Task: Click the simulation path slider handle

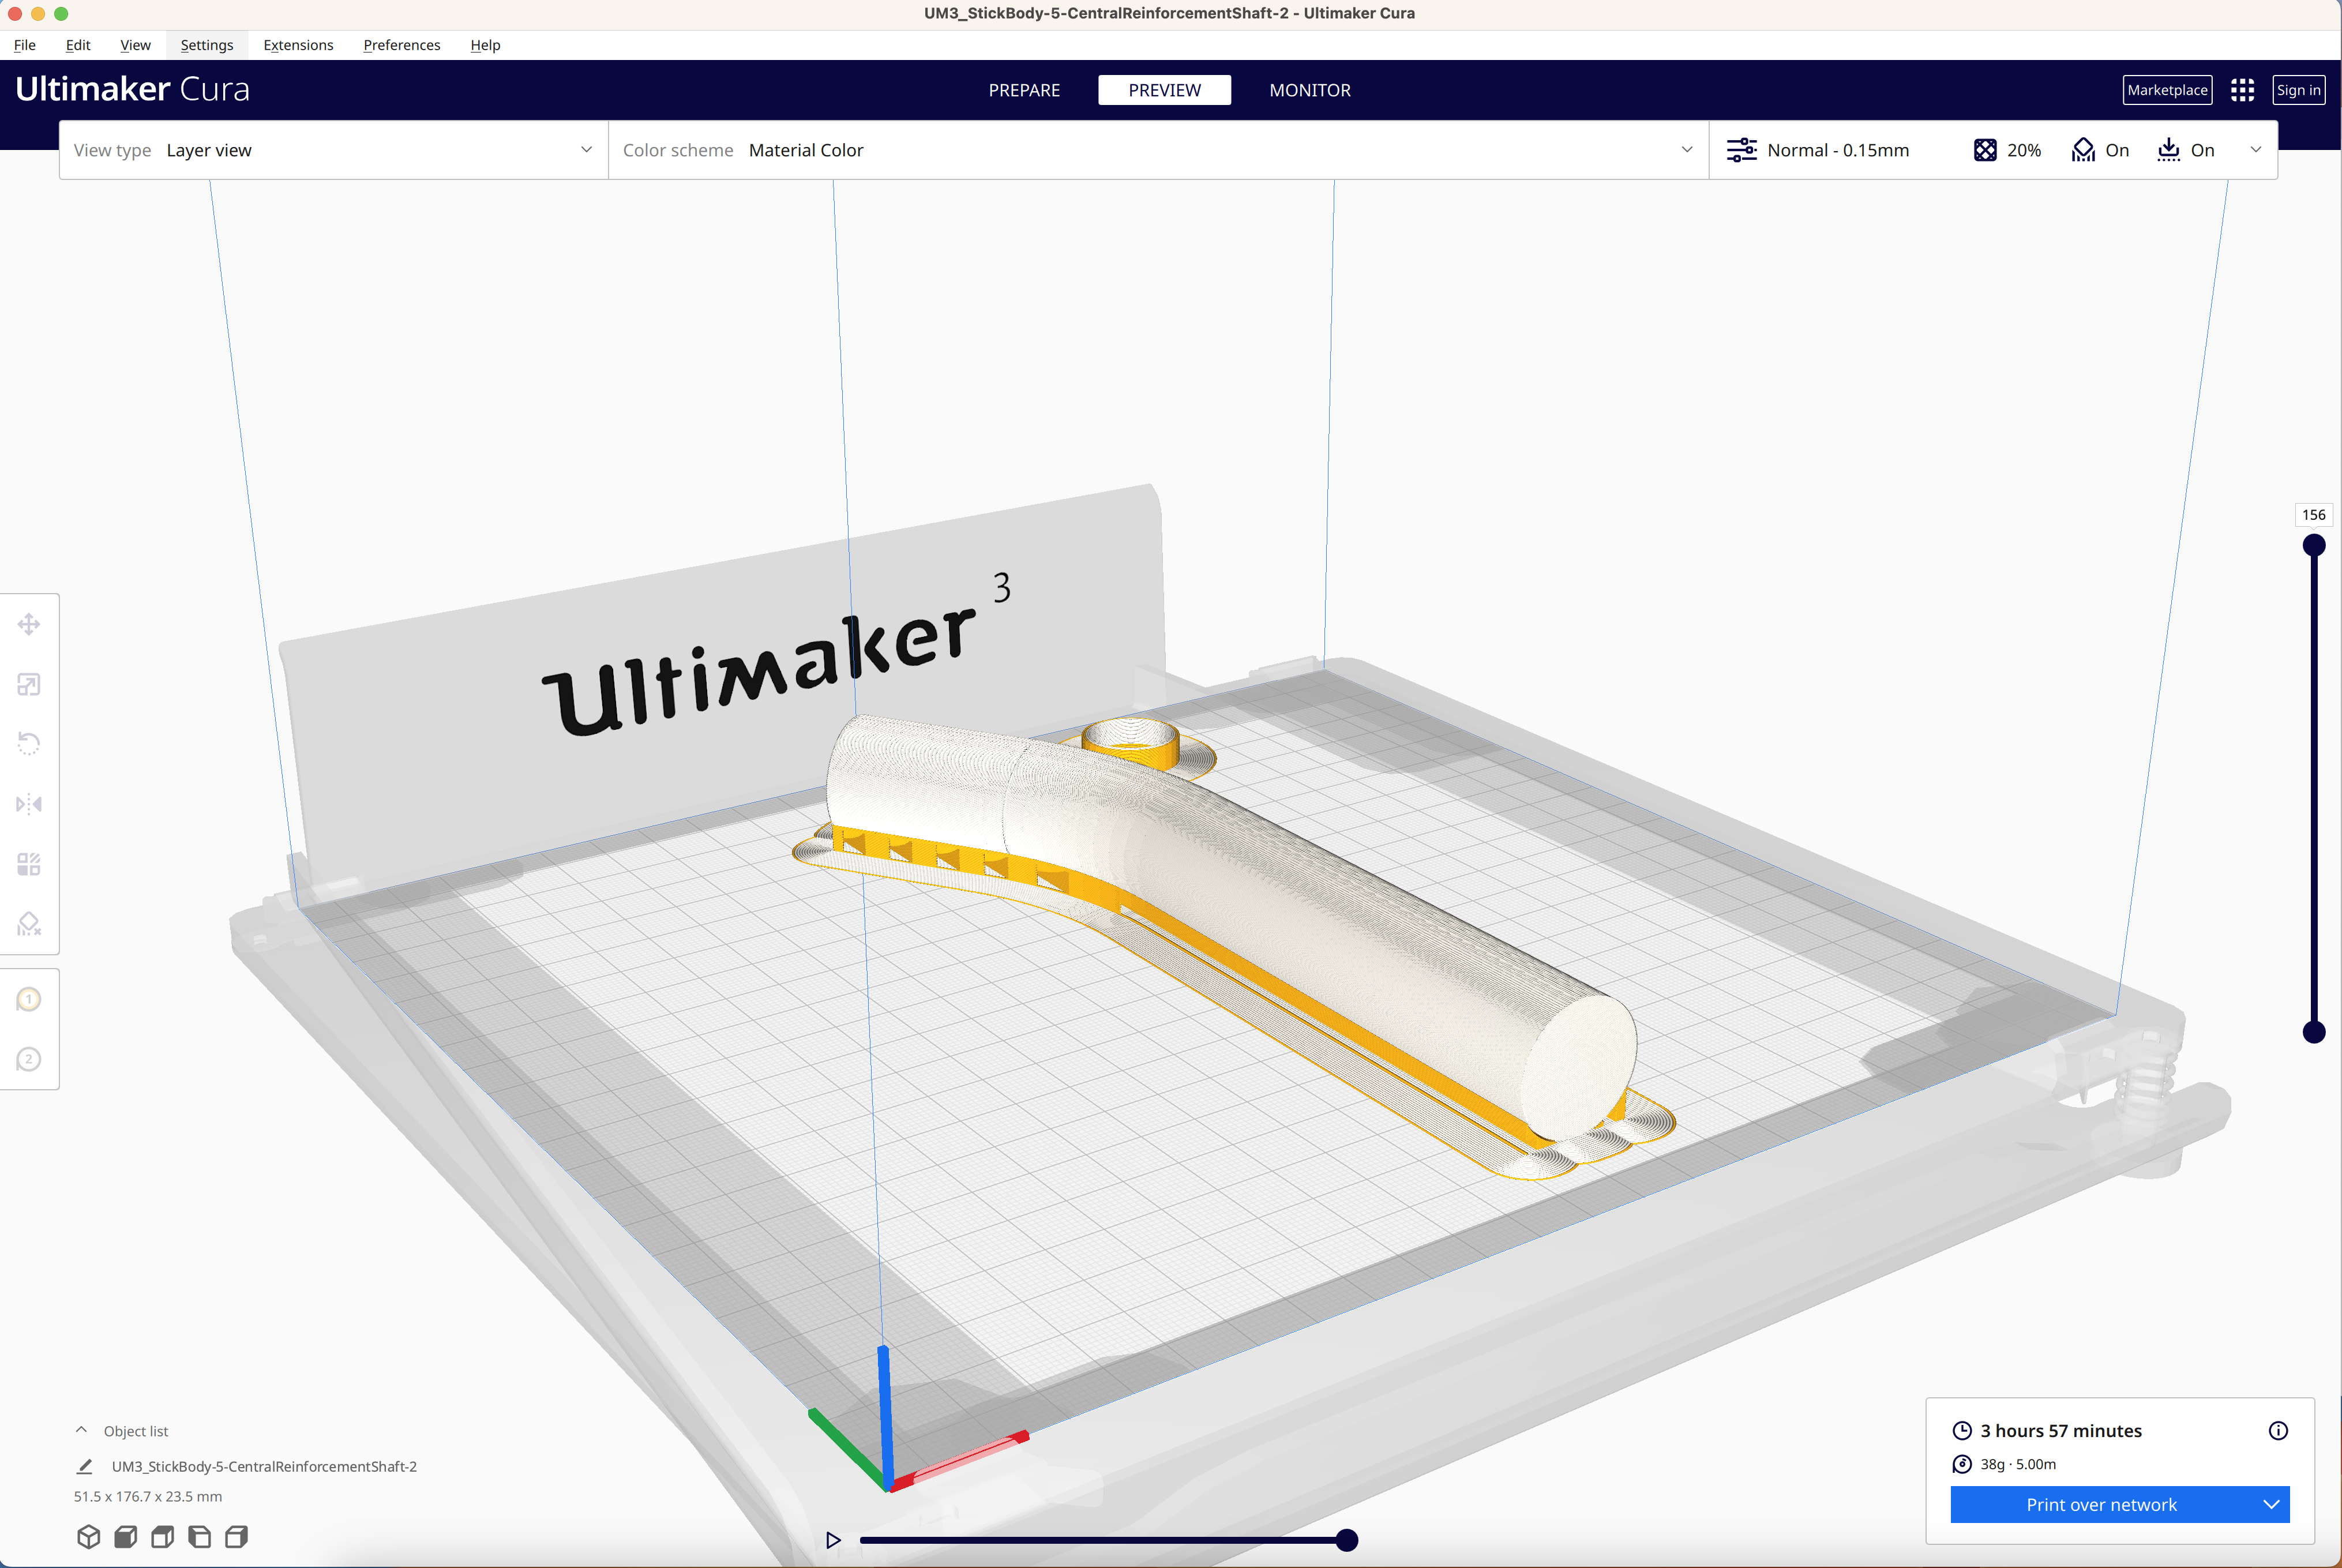Action: pos(1347,1540)
